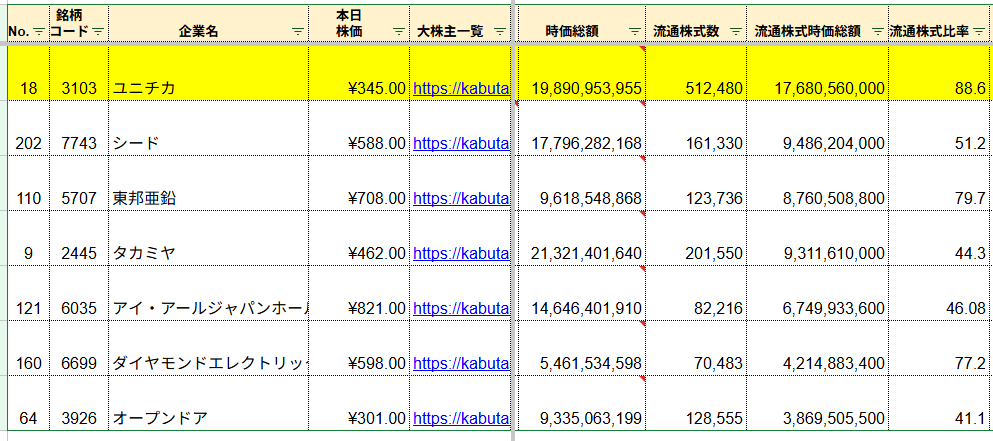Select the 企業名 header cell
The width and height of the screenshot is (993, 441).
click(x=208, y=24)
